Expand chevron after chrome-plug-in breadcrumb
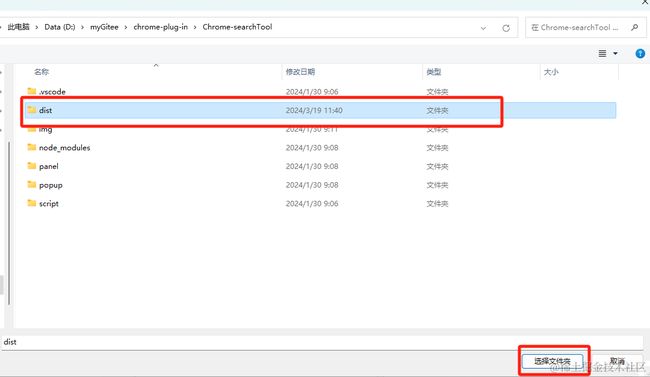 pyautogui.click(x=195, y=27)
